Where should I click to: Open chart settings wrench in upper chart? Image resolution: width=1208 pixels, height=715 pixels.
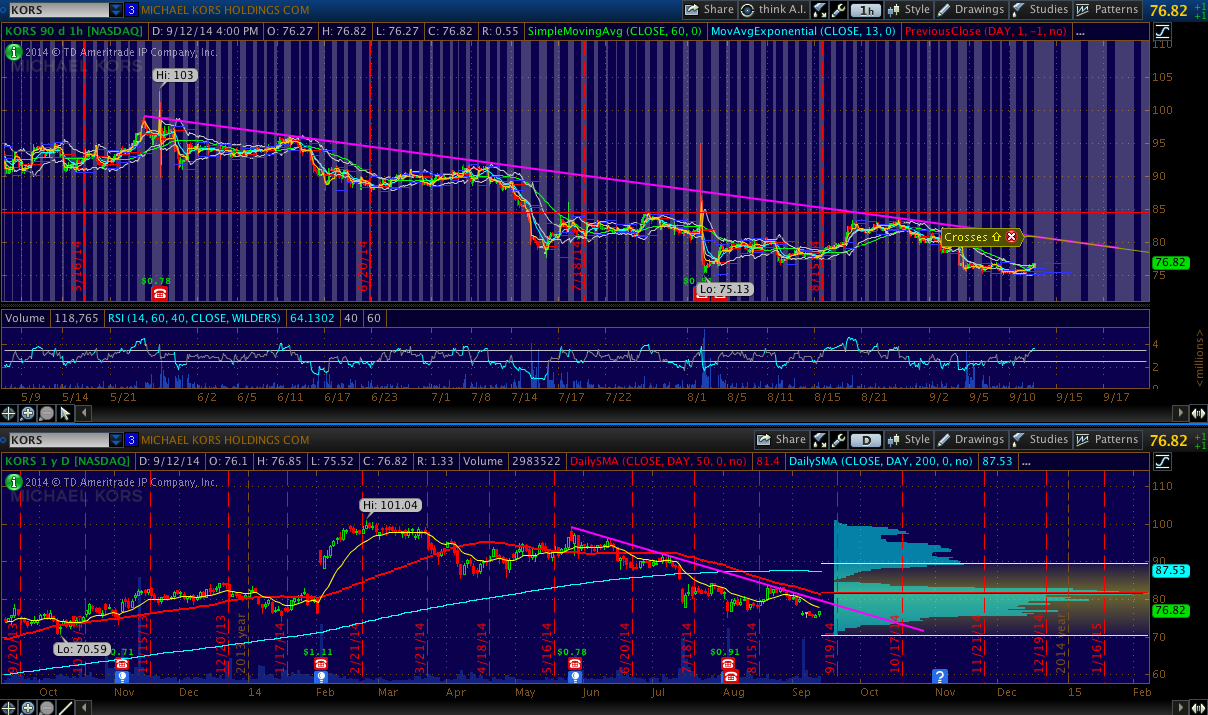coord(838,10)
